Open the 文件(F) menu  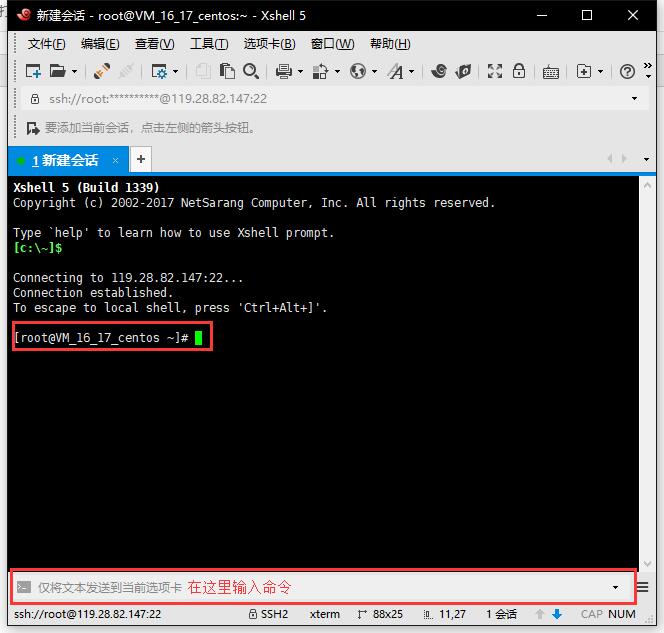pyautogui.click(x=46, y=44)
